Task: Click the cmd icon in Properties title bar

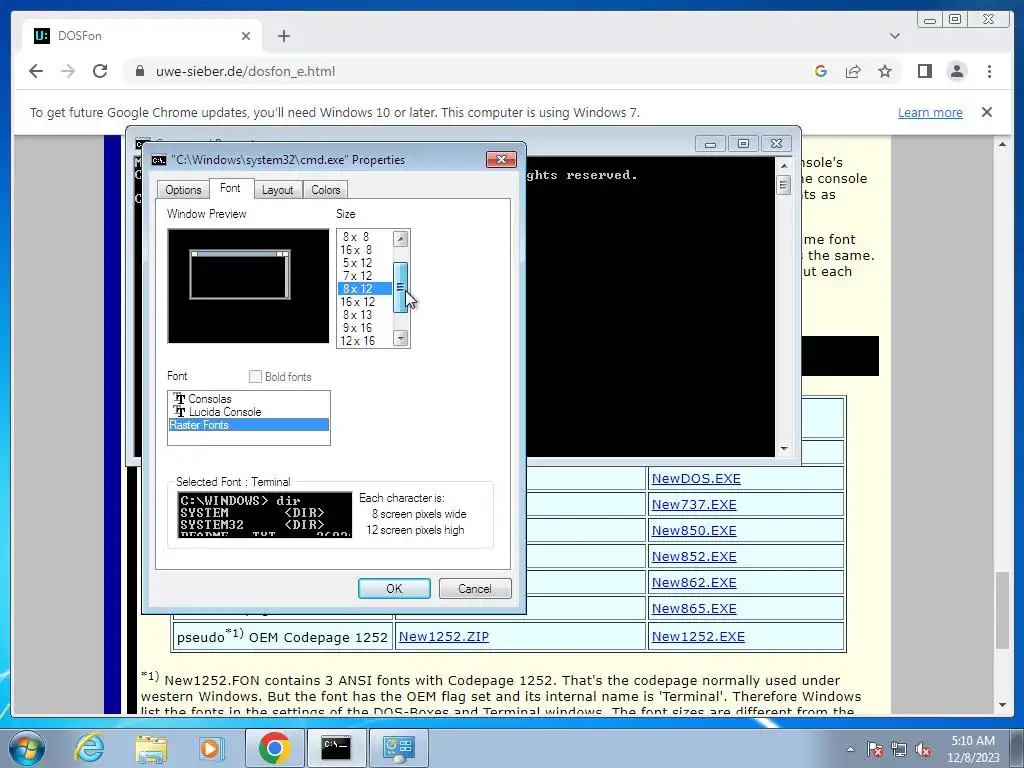Action: (159, 160)
